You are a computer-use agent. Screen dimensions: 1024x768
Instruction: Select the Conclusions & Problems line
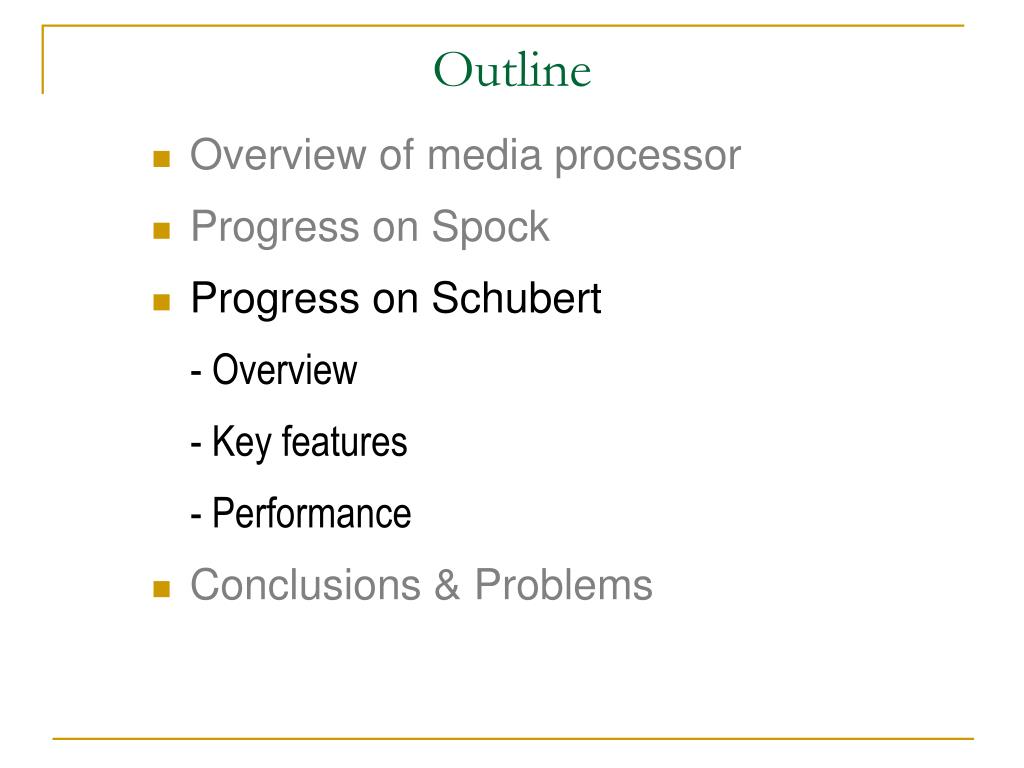click(421, 584)
